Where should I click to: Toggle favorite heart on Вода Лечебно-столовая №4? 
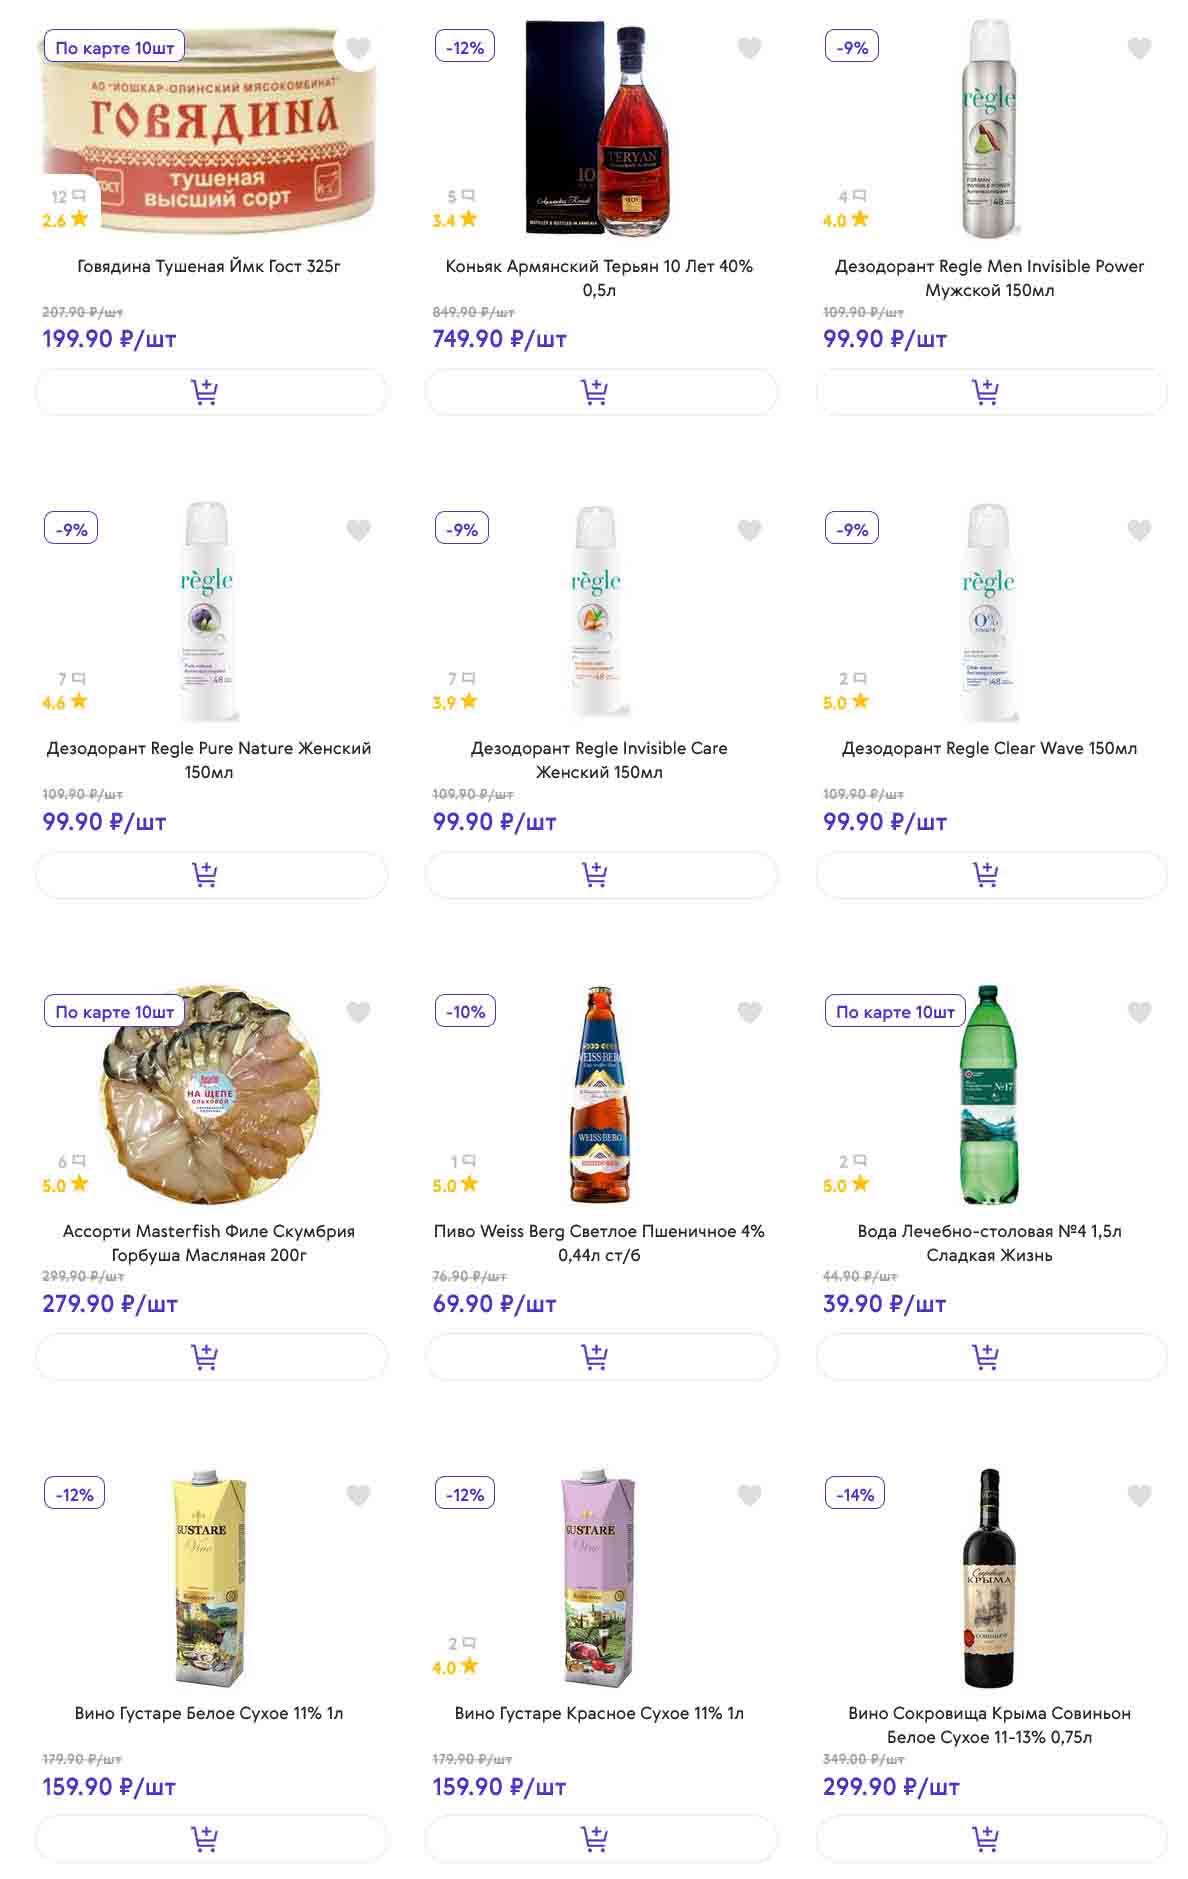(x=1139, y=1013)
